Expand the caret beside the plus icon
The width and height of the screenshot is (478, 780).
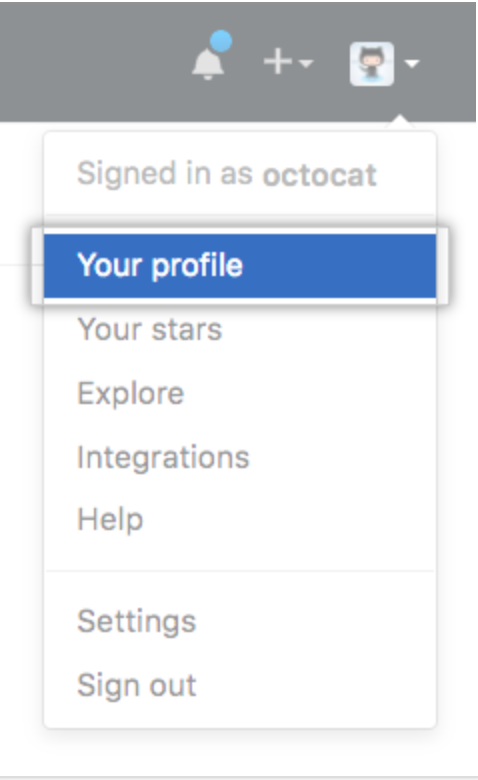point(306,63)
